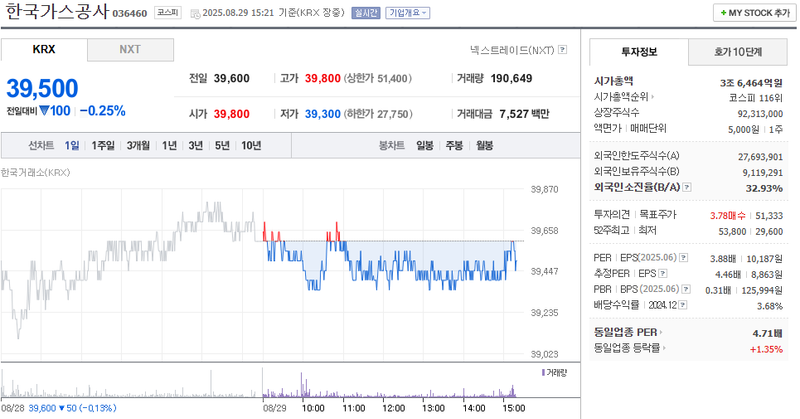This screenshot has width=800, height=419.
Task: Click the 10:00 time axis label
Action: (313, 408)
